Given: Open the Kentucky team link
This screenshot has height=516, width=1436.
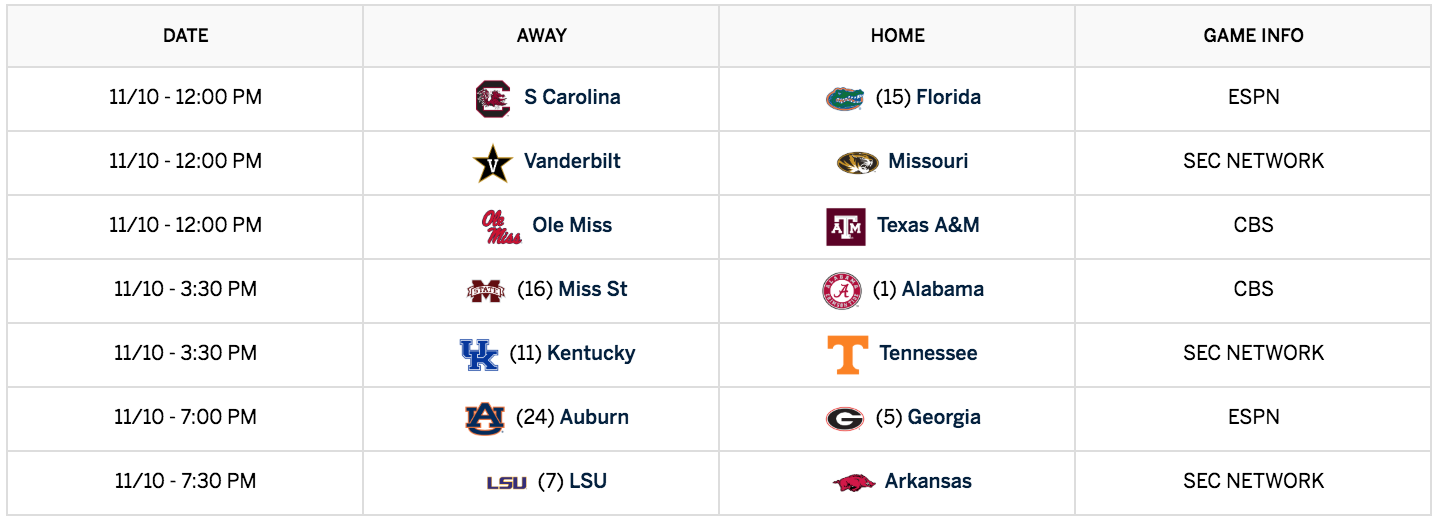Looking at the screenshot, I should pos(591,353).
